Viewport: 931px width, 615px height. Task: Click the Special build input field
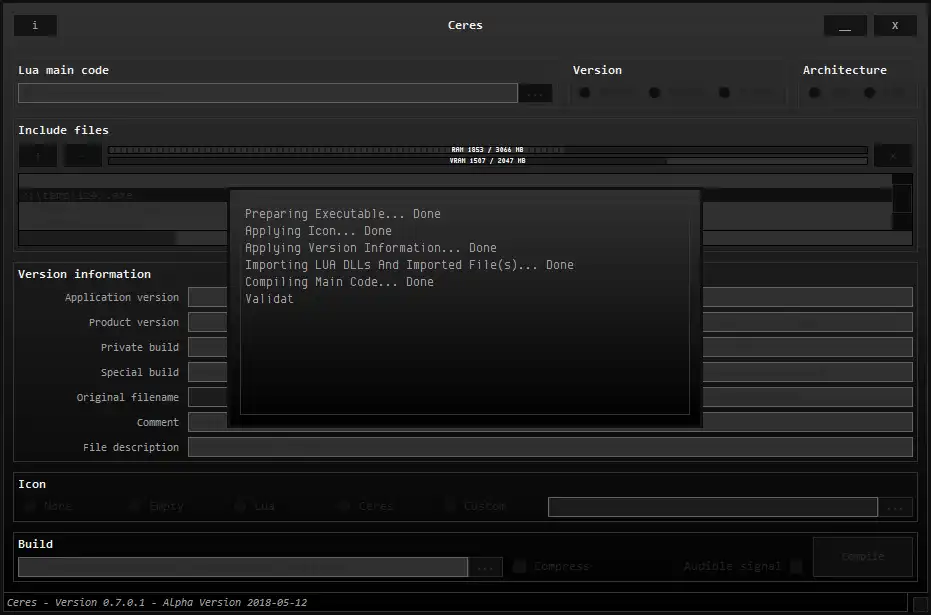(550, 372)
